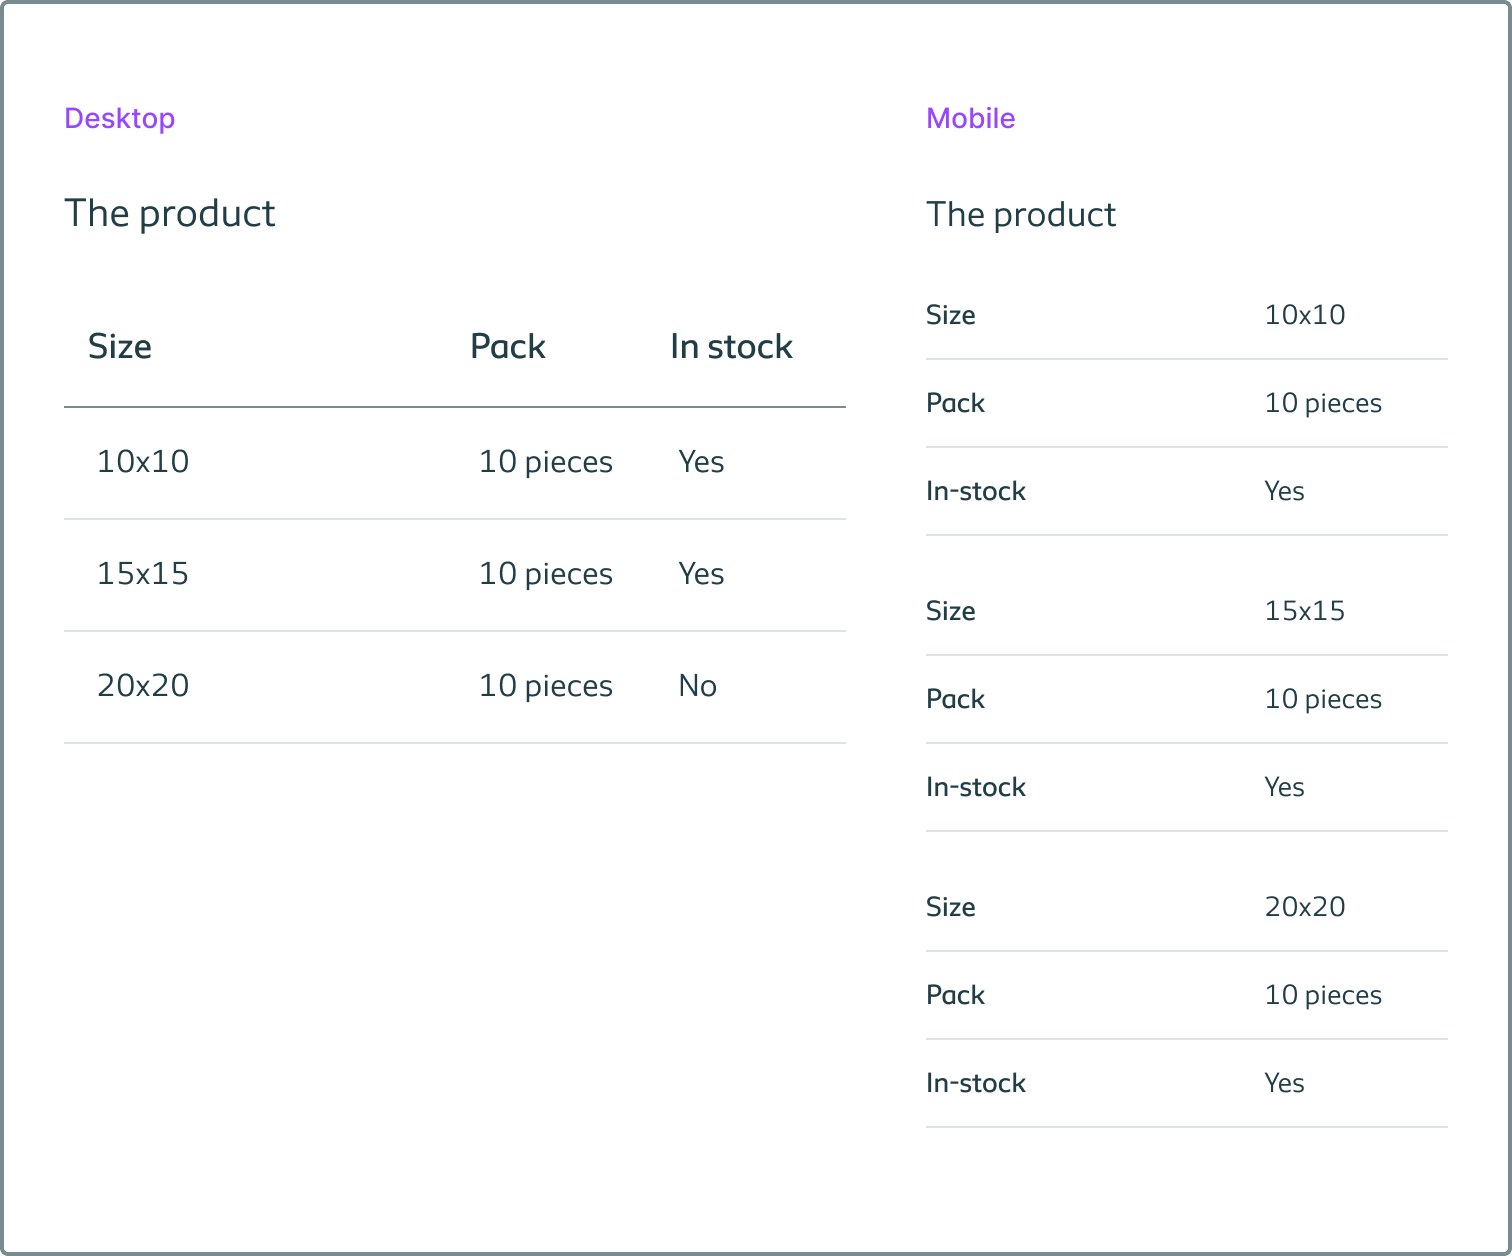Viewport: 1512px width, 1256px height.
Task: Select the 10x10 value in mobile view
Action: 1304,314
